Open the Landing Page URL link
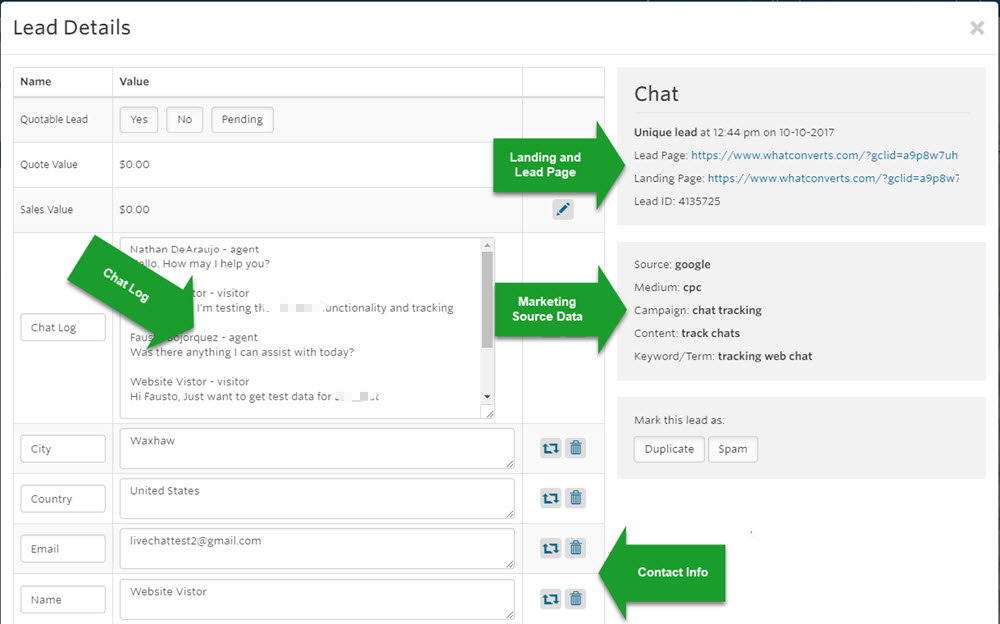 [833, 178]
